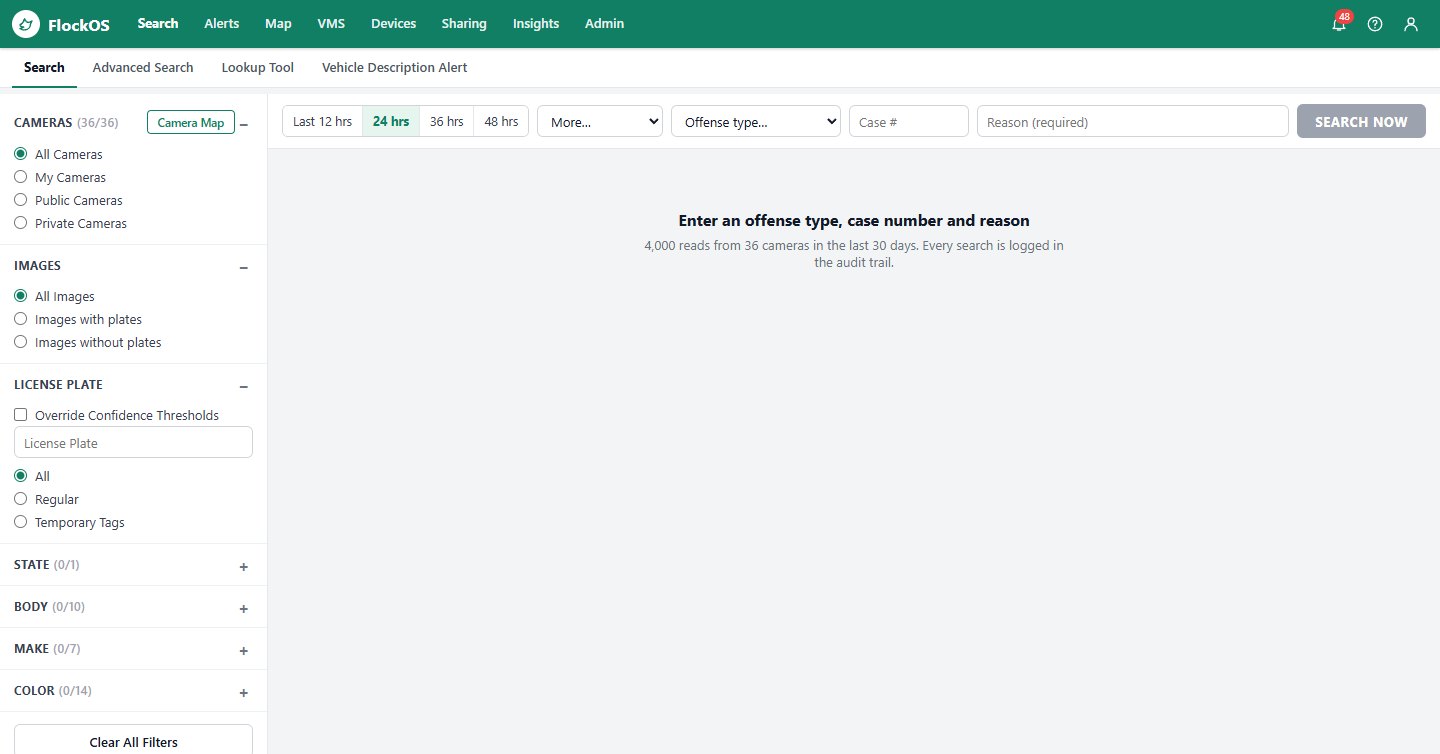This screenshot has height=754, width=1440.
Task: Collapse the Cameras section with minus icon
Action: coord(244,124)
